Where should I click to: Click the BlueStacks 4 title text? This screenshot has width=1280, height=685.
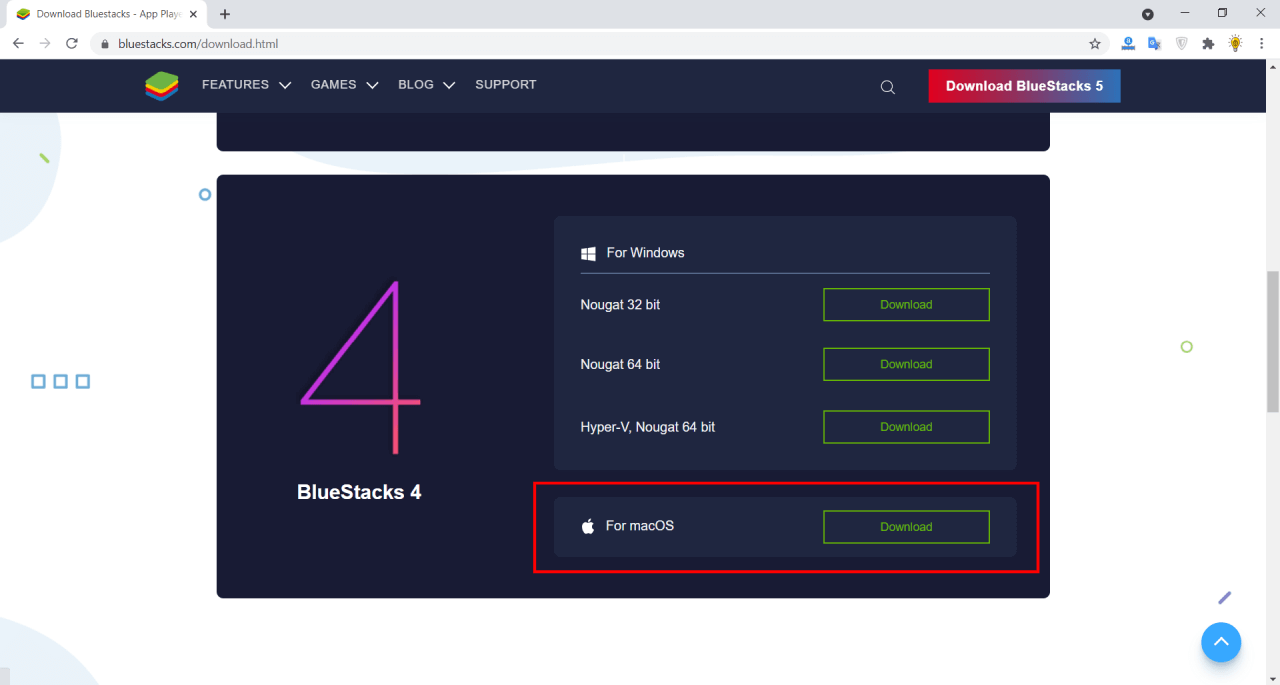click(x=359, y=492)
